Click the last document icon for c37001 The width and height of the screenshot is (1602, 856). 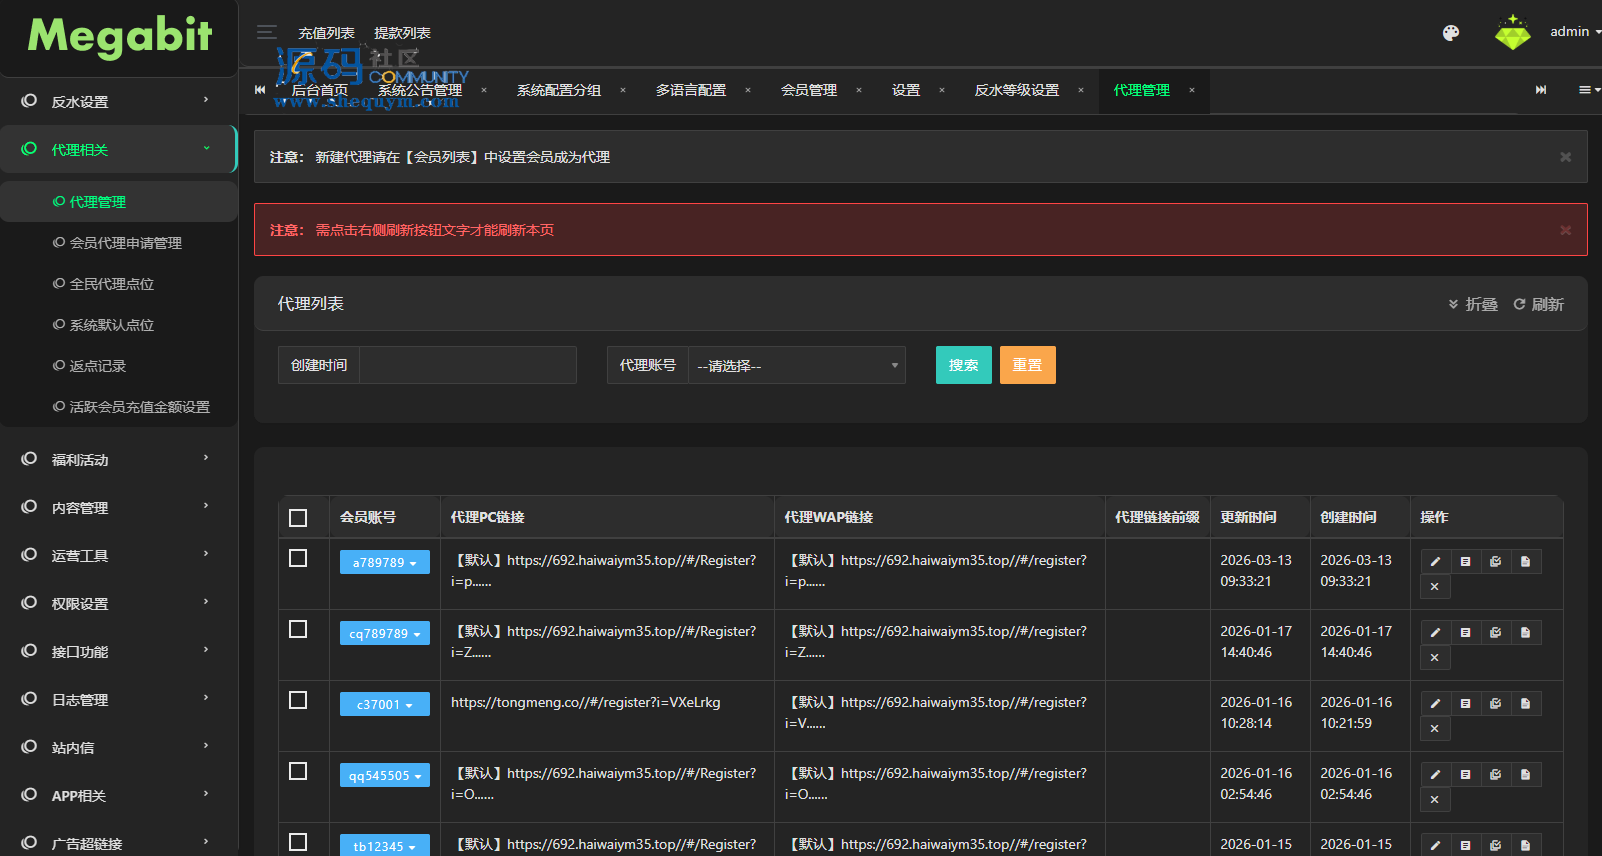click(x=1525, y=704)
